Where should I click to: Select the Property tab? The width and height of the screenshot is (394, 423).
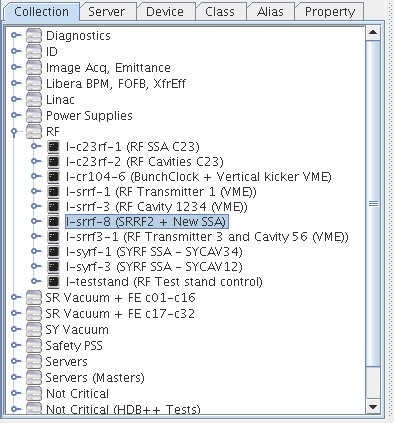tap(330, 12)
